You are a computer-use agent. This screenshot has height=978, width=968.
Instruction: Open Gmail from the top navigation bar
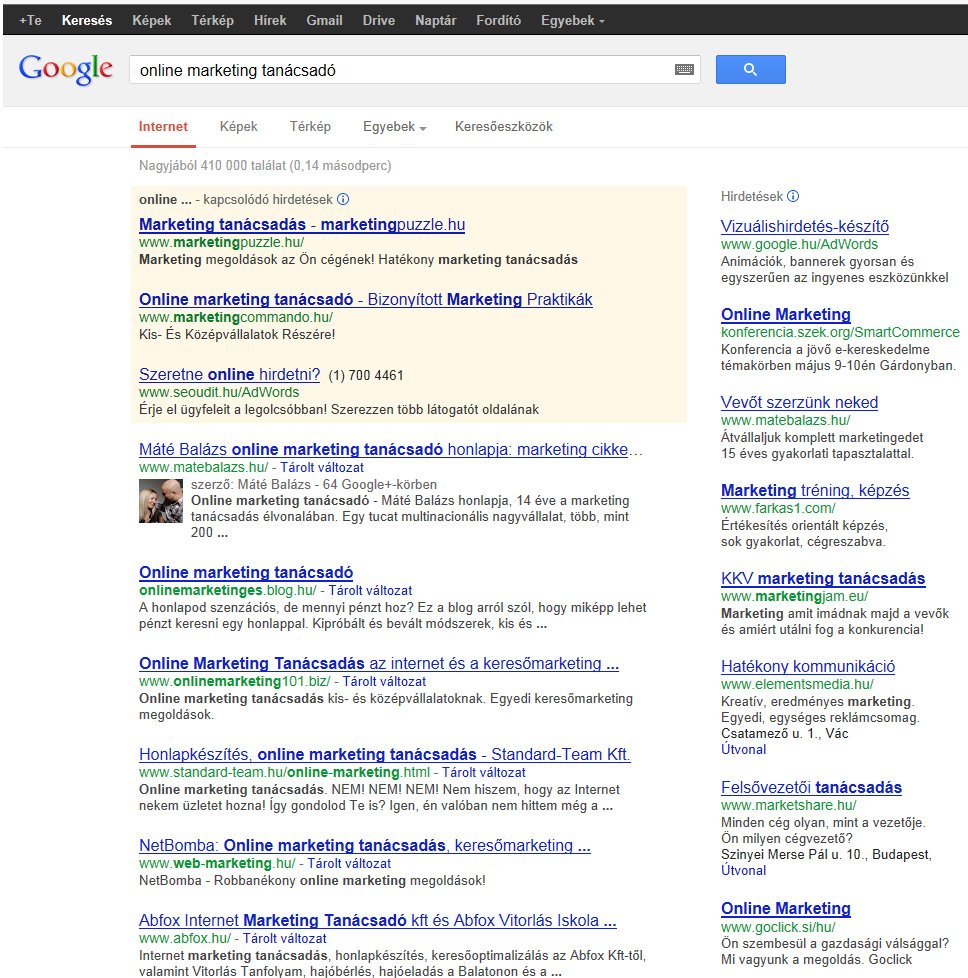click(x=324, y=20)
